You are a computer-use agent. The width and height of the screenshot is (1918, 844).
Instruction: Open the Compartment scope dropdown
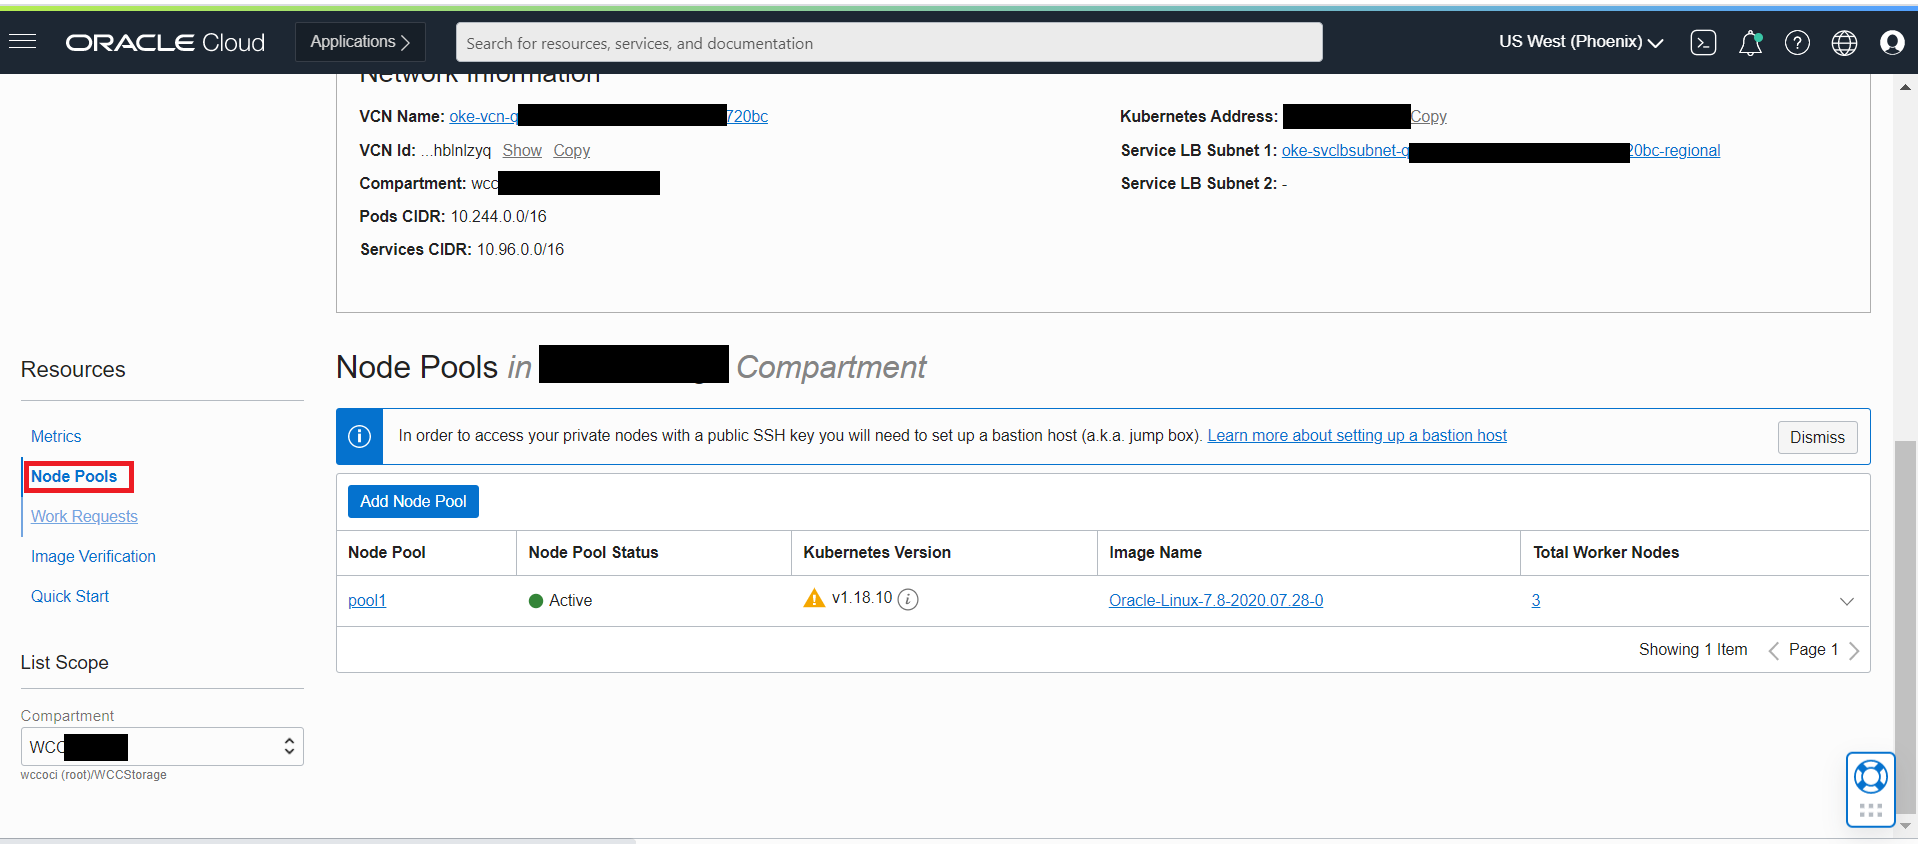[x=162, y=746]
